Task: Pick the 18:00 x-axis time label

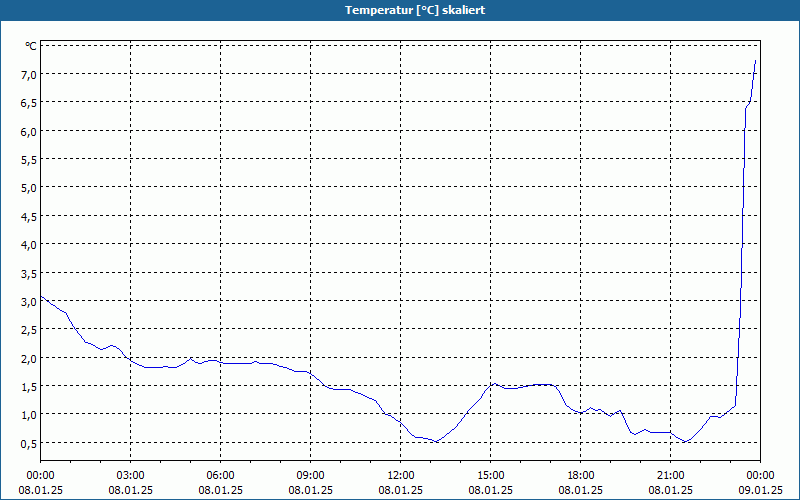Action: [x=581, y=476]
